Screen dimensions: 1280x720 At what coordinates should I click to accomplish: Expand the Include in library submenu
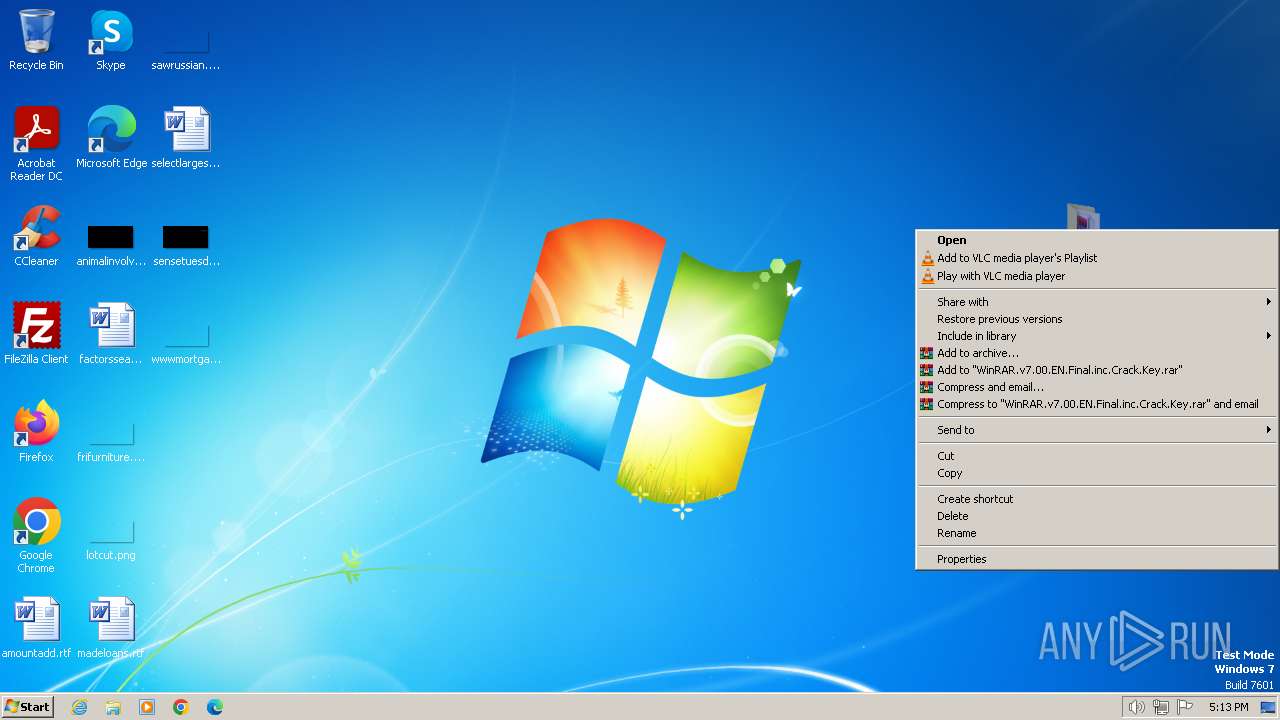(1097, 336)
